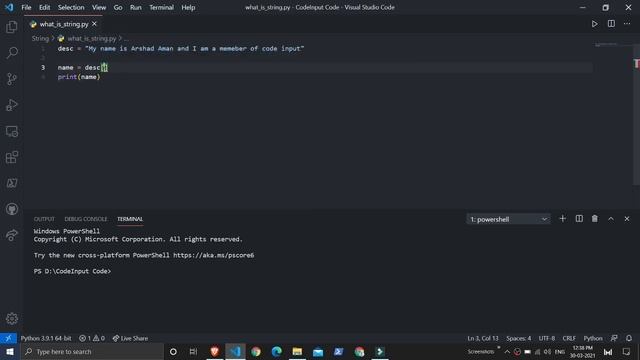The image size is (640, 360).
Task: Change the Python language mode
Action: [x=593, y=338]
